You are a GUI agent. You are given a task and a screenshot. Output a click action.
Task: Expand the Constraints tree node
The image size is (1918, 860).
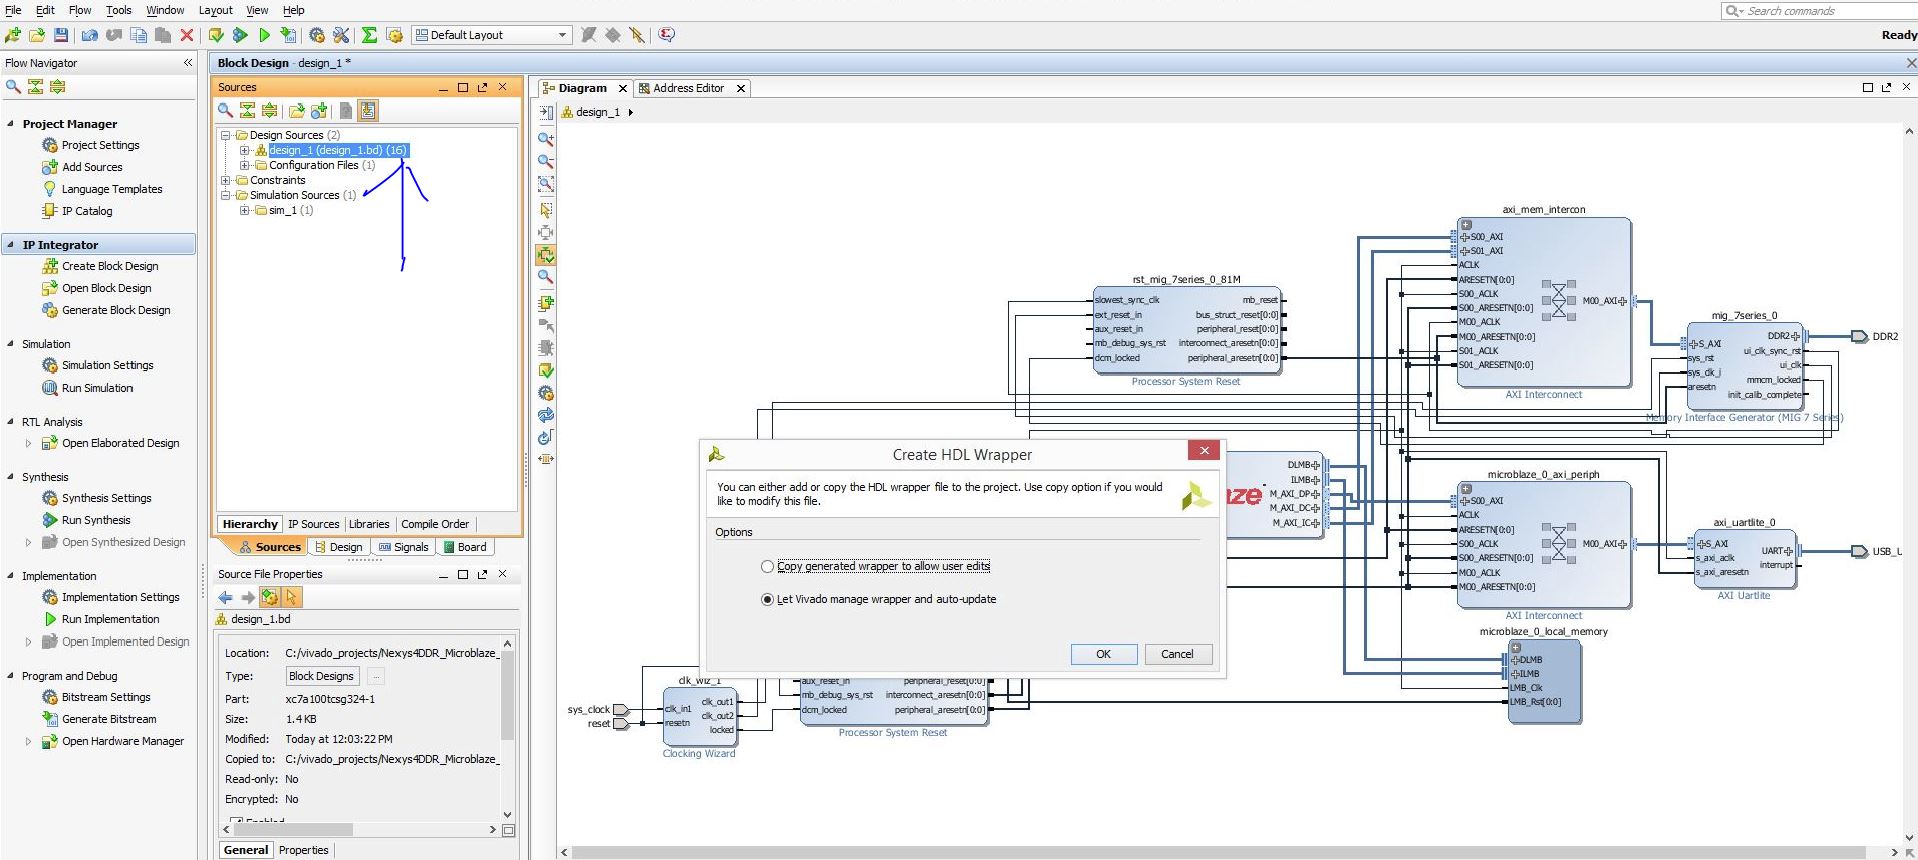coord(226,180)
